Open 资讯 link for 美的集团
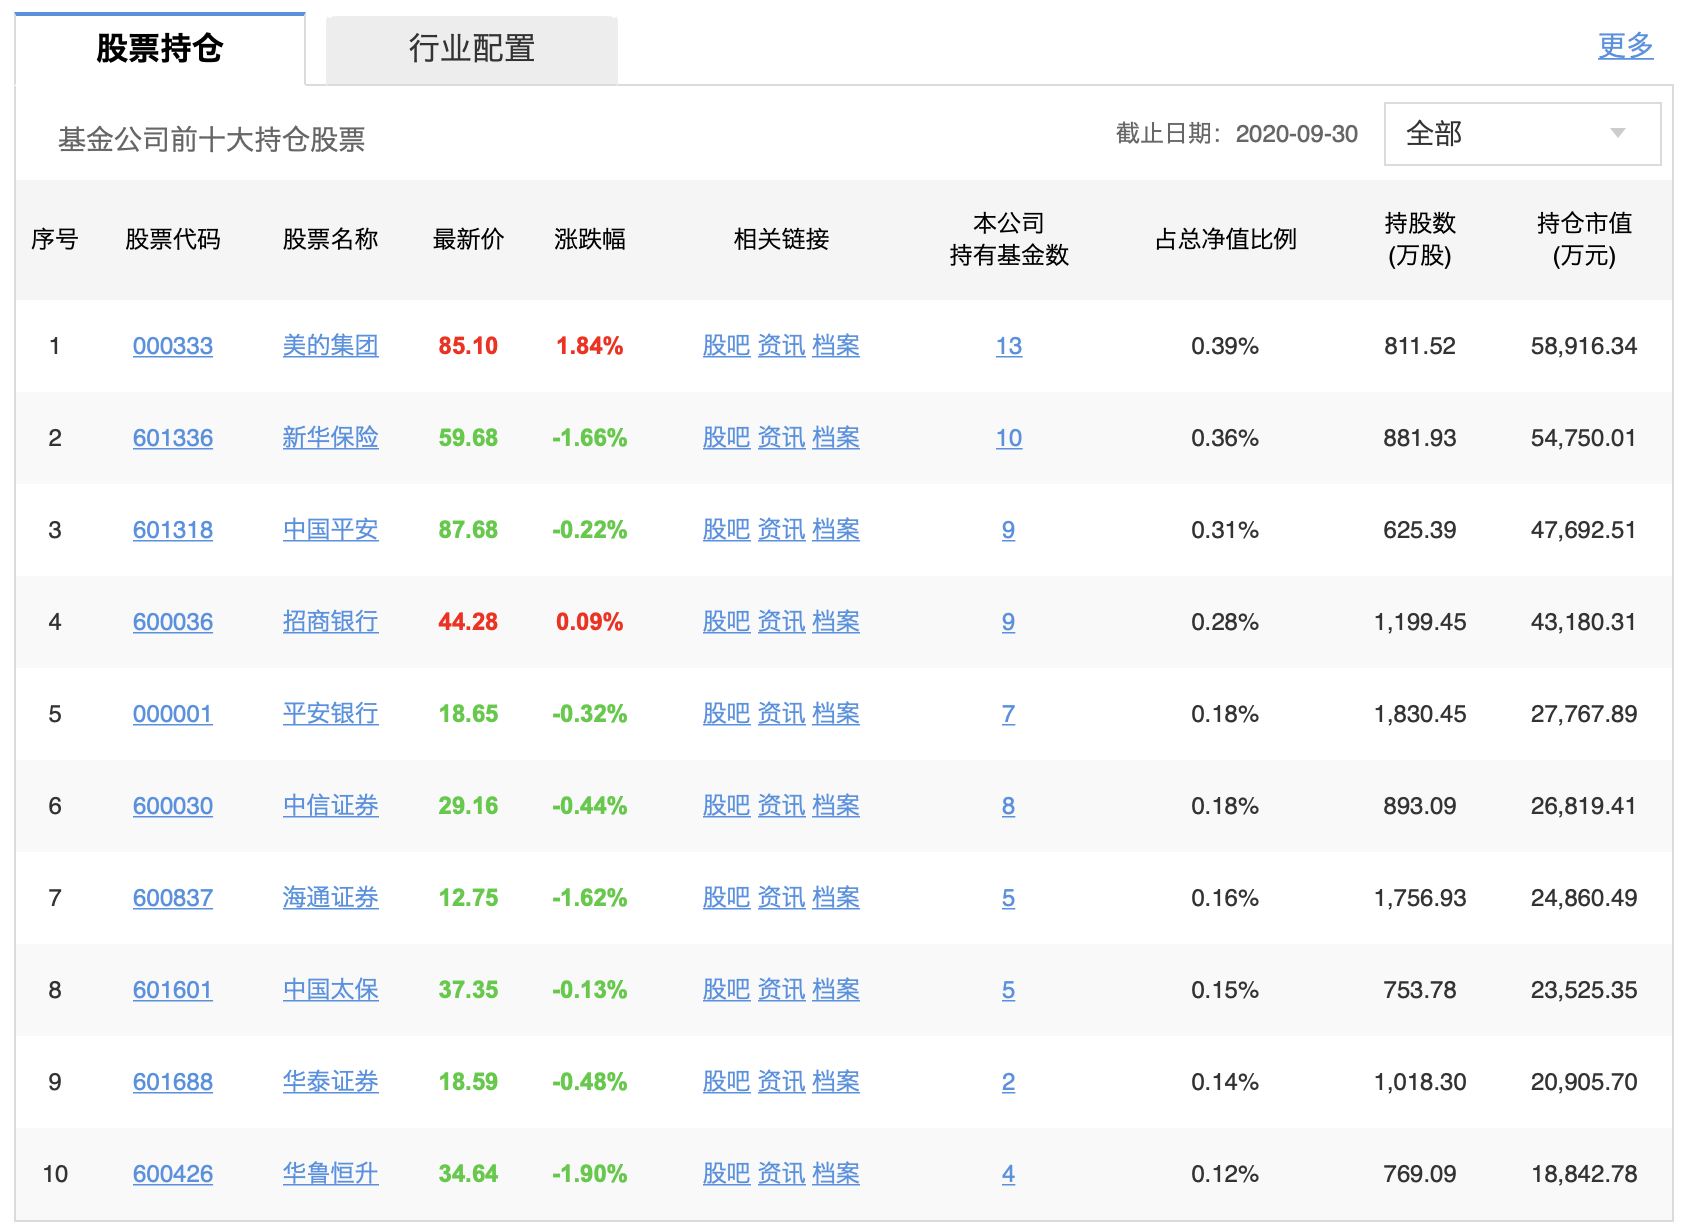Viewport: 1688px width, 1230px height. [x=781, y=346]
